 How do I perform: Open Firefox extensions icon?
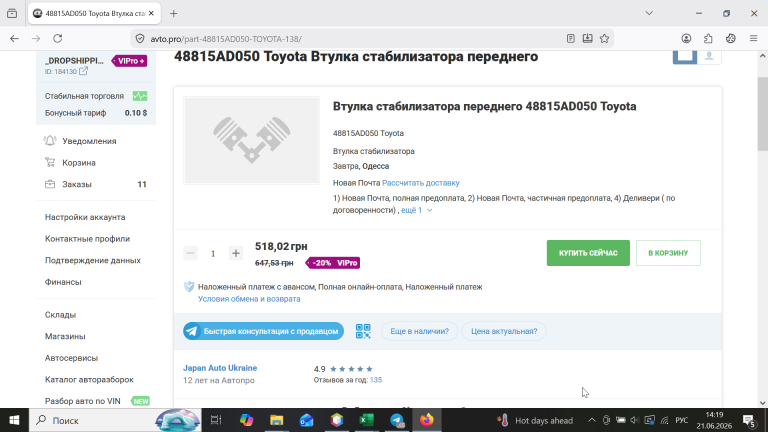pyautogui.click(x=708, y=39)
